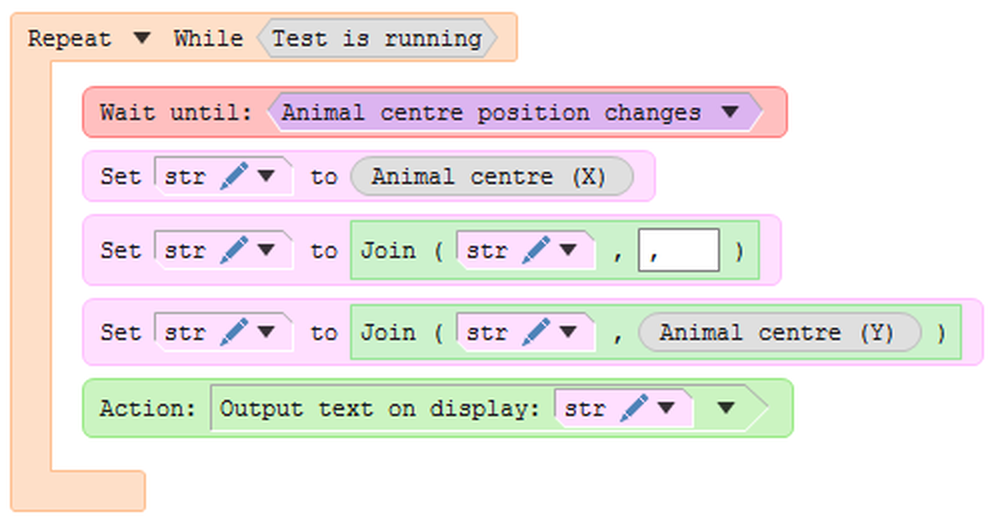The height and width of the screenshot is (530, 998).
Task: Click the comma text field in the Join block
Action: tap(678, 250)
